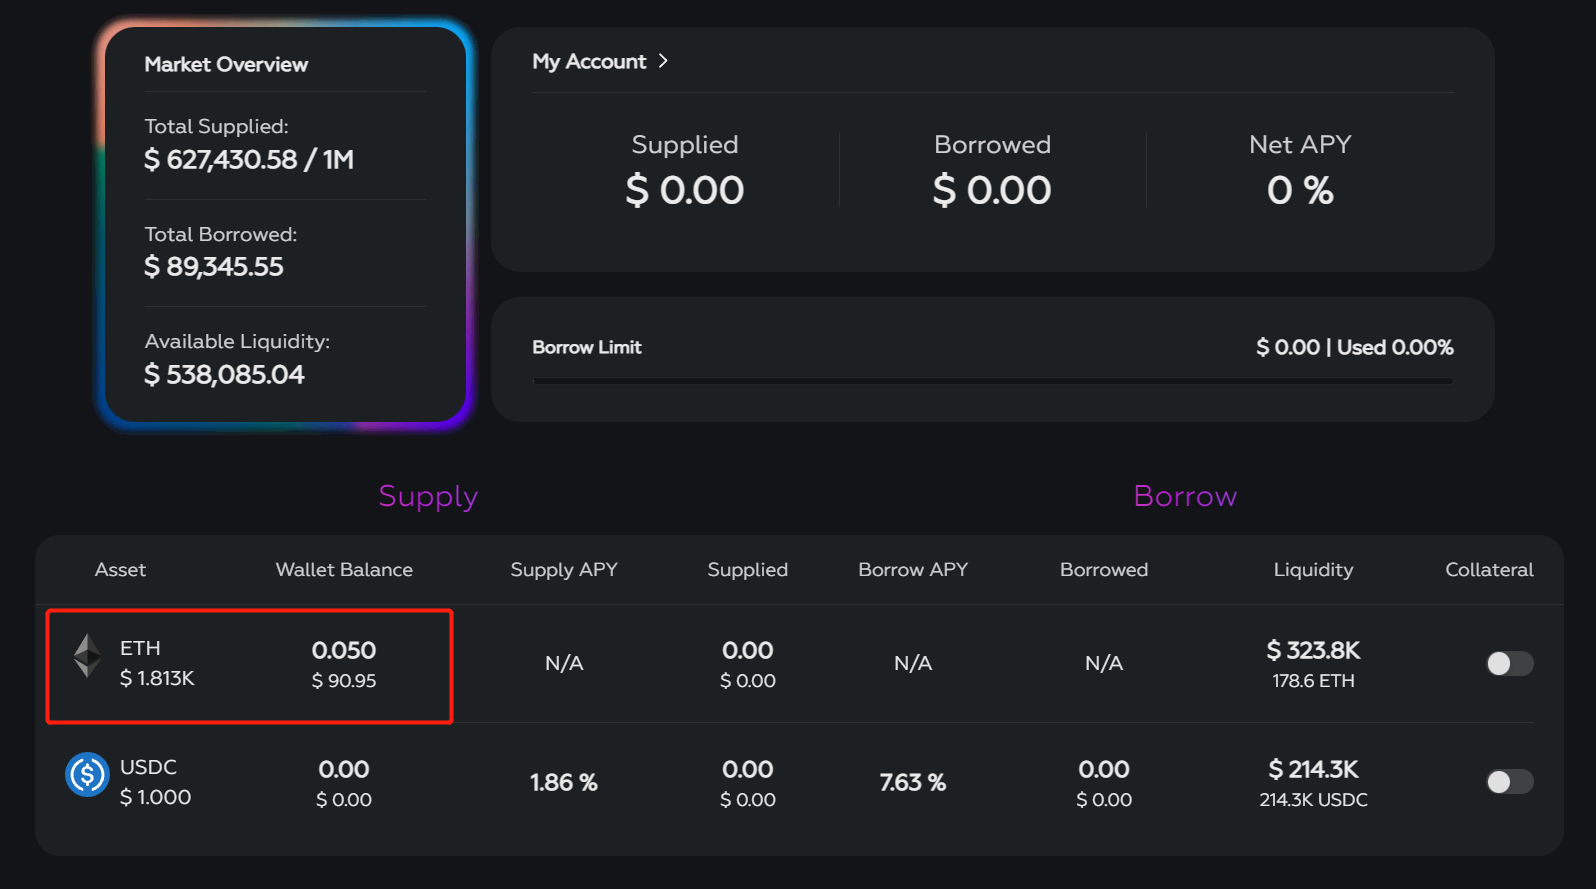1596x889 pixels.
Task: Click USDC liquidity $ 214.3K
Action: [x=1313, y=769]
